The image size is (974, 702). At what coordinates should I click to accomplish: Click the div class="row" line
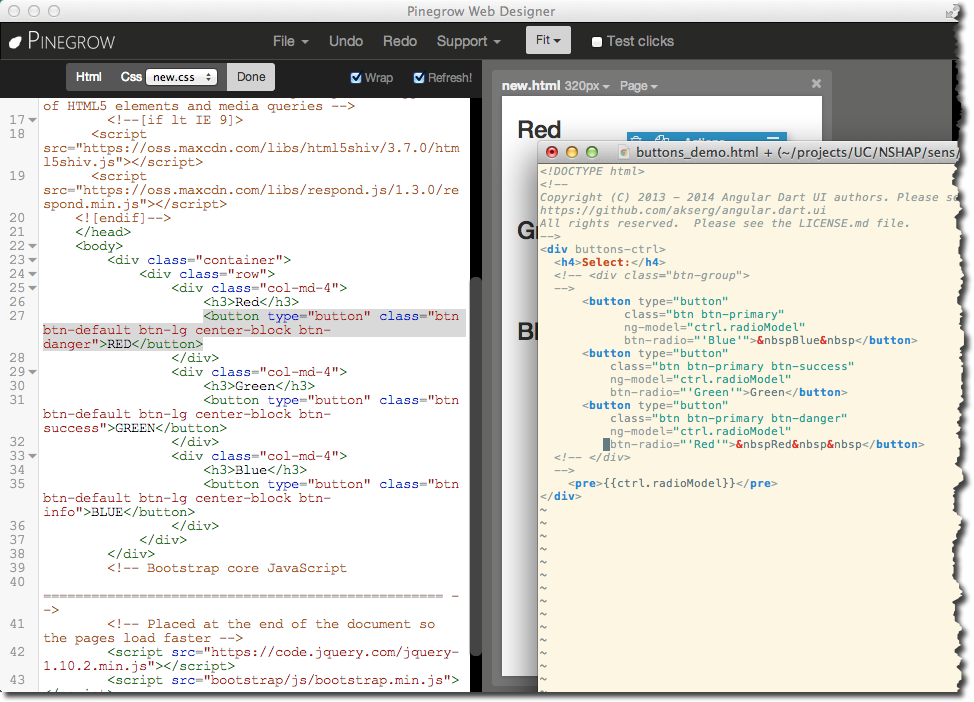[207, 274]
